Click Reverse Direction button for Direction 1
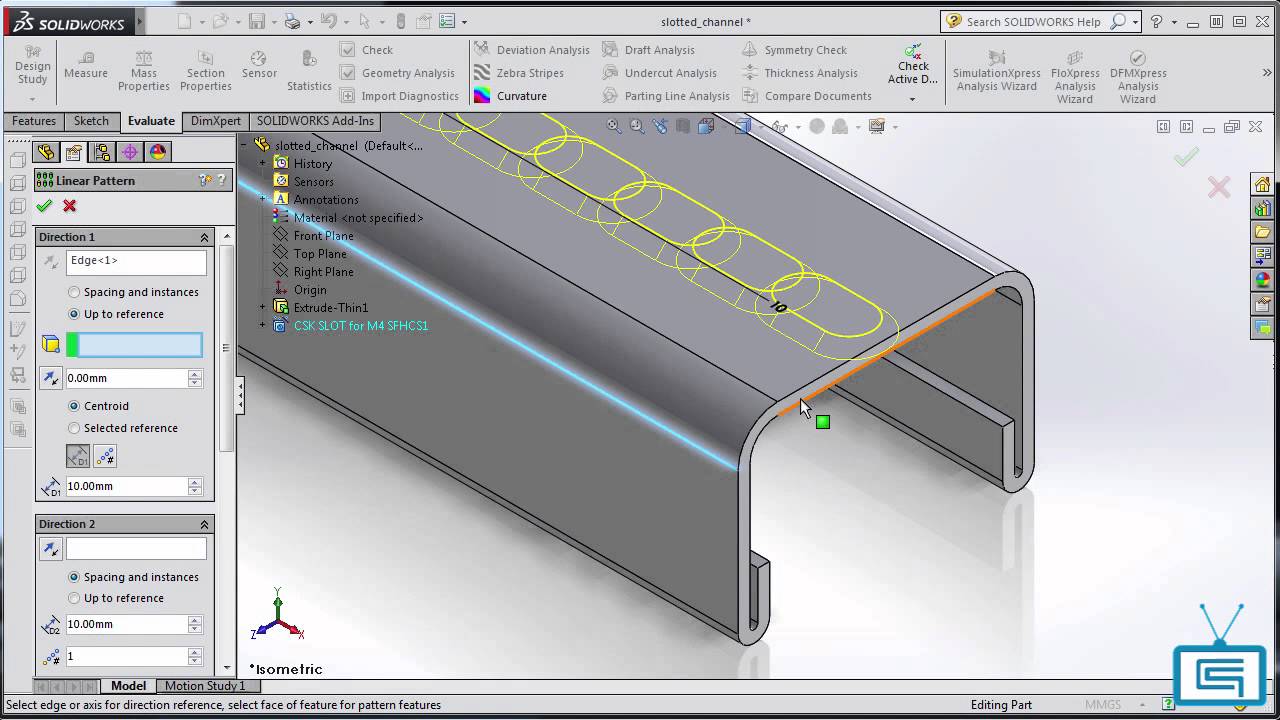 pyautogui.click(x=51, y=262)
